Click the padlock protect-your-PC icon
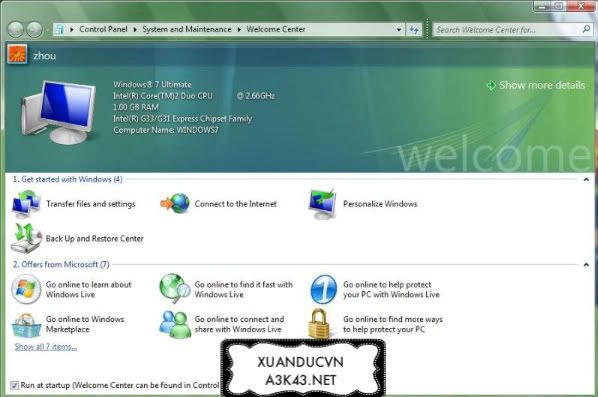The width and height of the screenshot is (598, 397). (x=319, y=324)
